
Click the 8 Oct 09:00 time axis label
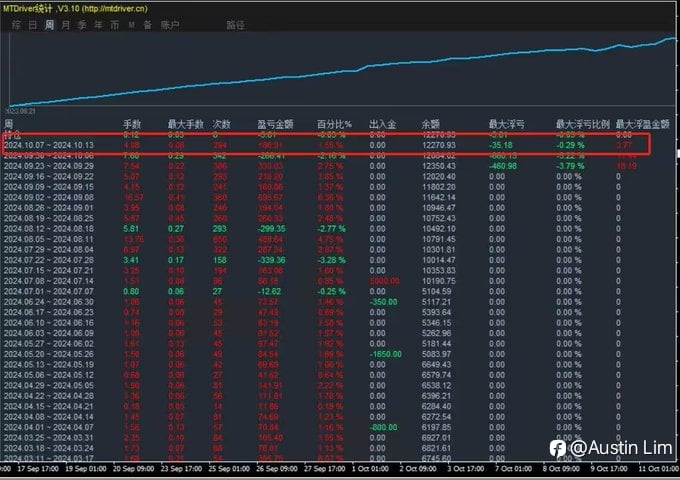(561, 469)
